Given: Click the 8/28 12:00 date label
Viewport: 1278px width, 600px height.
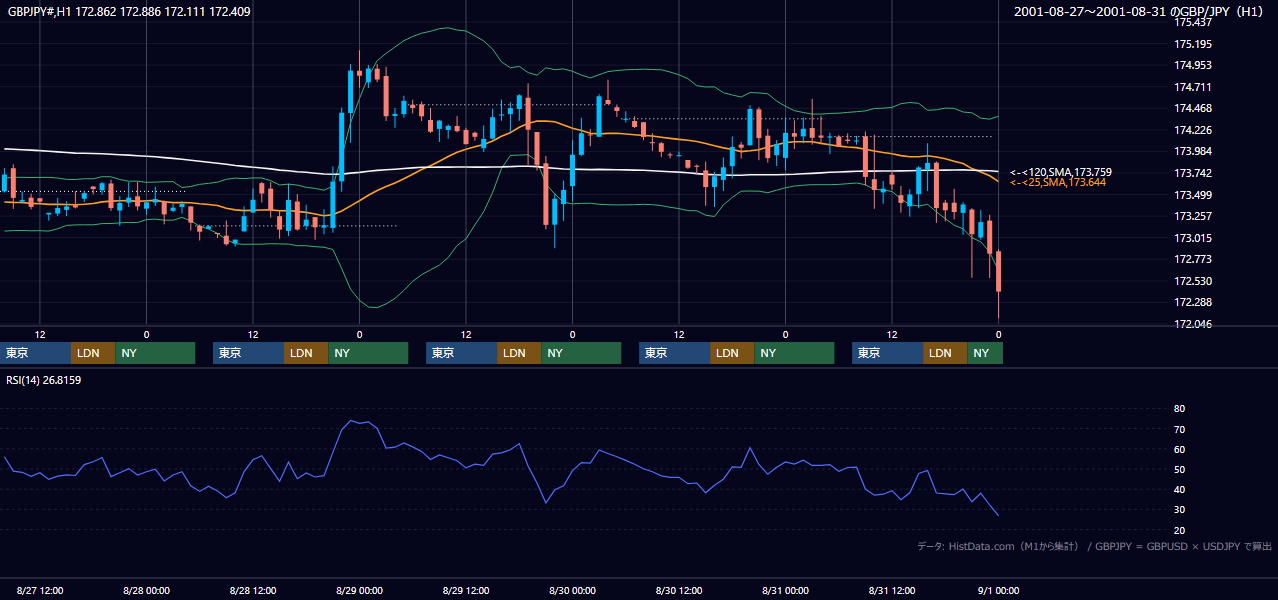Looking at the screenshot, I should pos(253,590).
